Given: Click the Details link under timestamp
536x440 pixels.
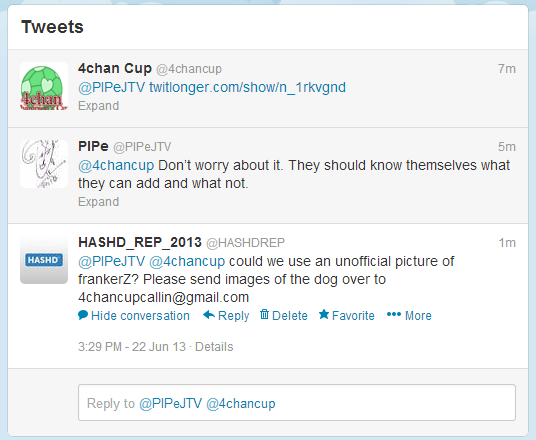Looking at the screenshot, I should tap(214, 347).
